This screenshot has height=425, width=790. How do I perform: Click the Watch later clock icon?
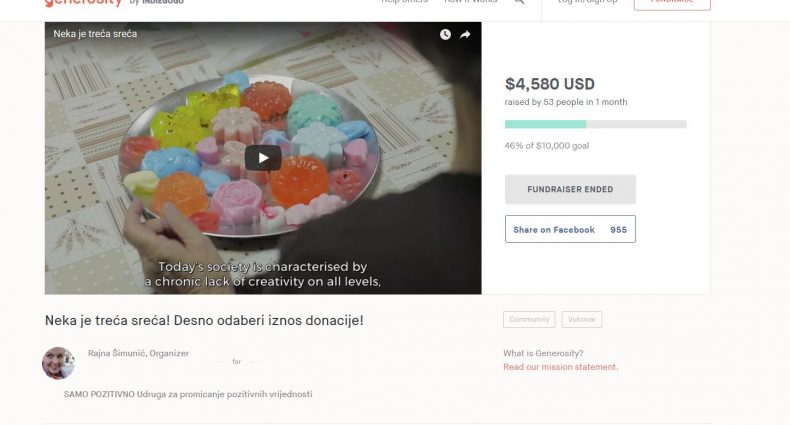pyautogui.click(x=445, y=34)
